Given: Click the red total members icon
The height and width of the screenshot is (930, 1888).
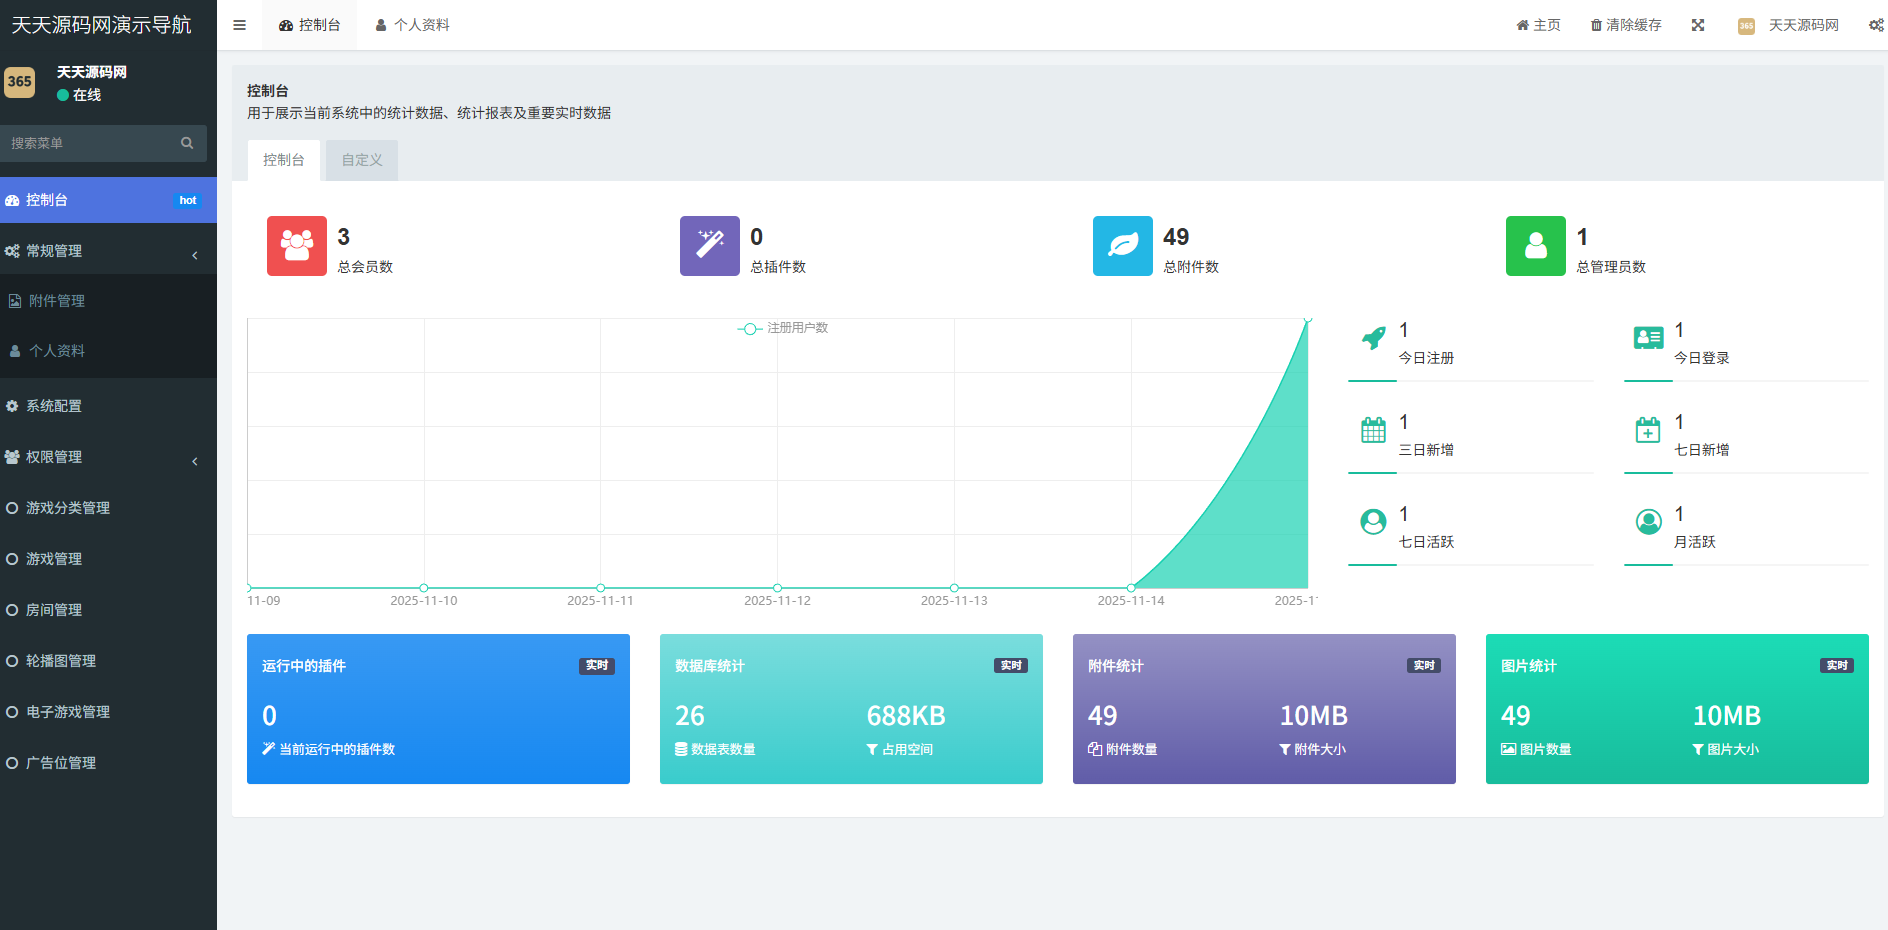Looking at the screenshot, I should [x=297, y=246].
